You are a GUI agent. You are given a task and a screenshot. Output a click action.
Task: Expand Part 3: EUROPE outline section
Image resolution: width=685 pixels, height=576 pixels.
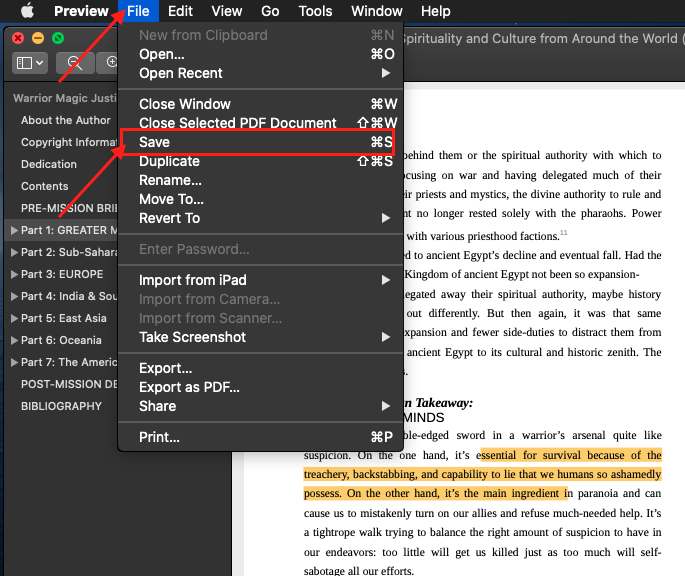(14, 274)
